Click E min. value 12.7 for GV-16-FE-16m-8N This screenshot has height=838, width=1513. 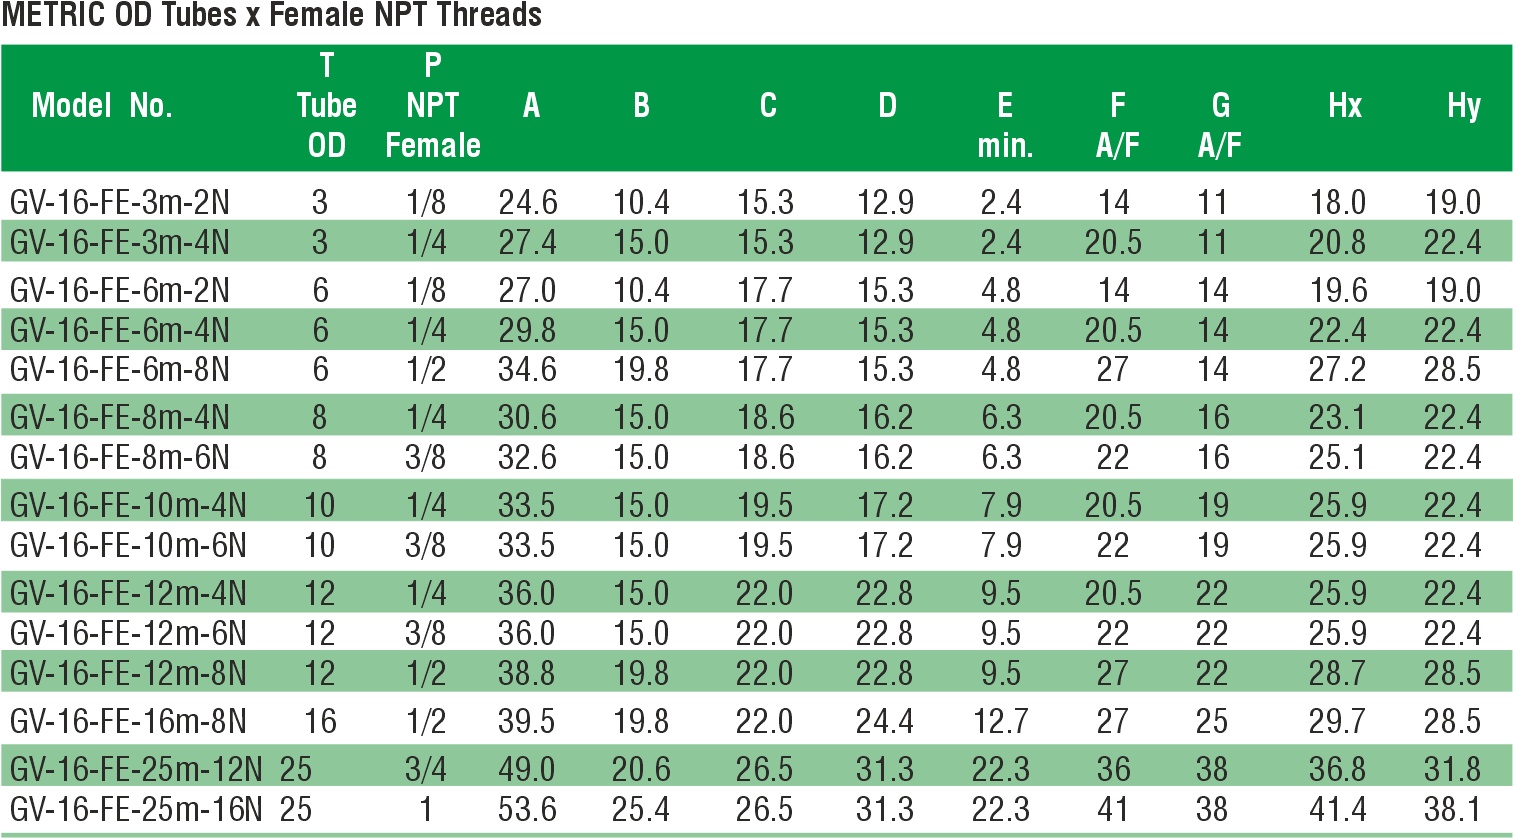1000,721
